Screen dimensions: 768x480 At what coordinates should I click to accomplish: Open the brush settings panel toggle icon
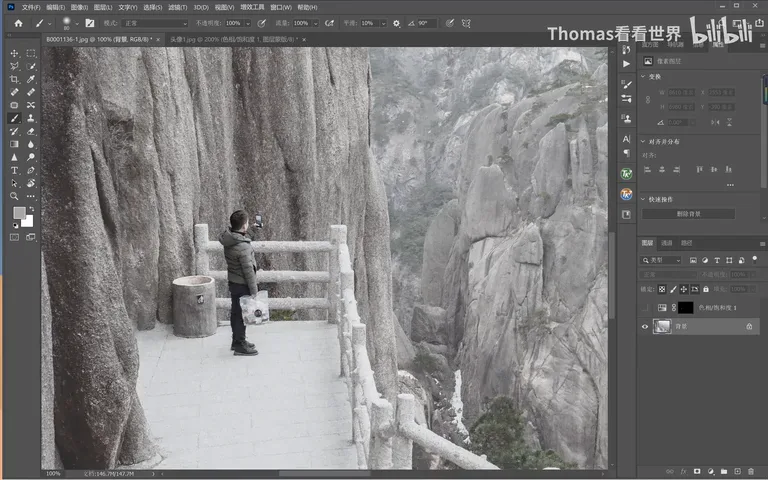pos(90,23)
